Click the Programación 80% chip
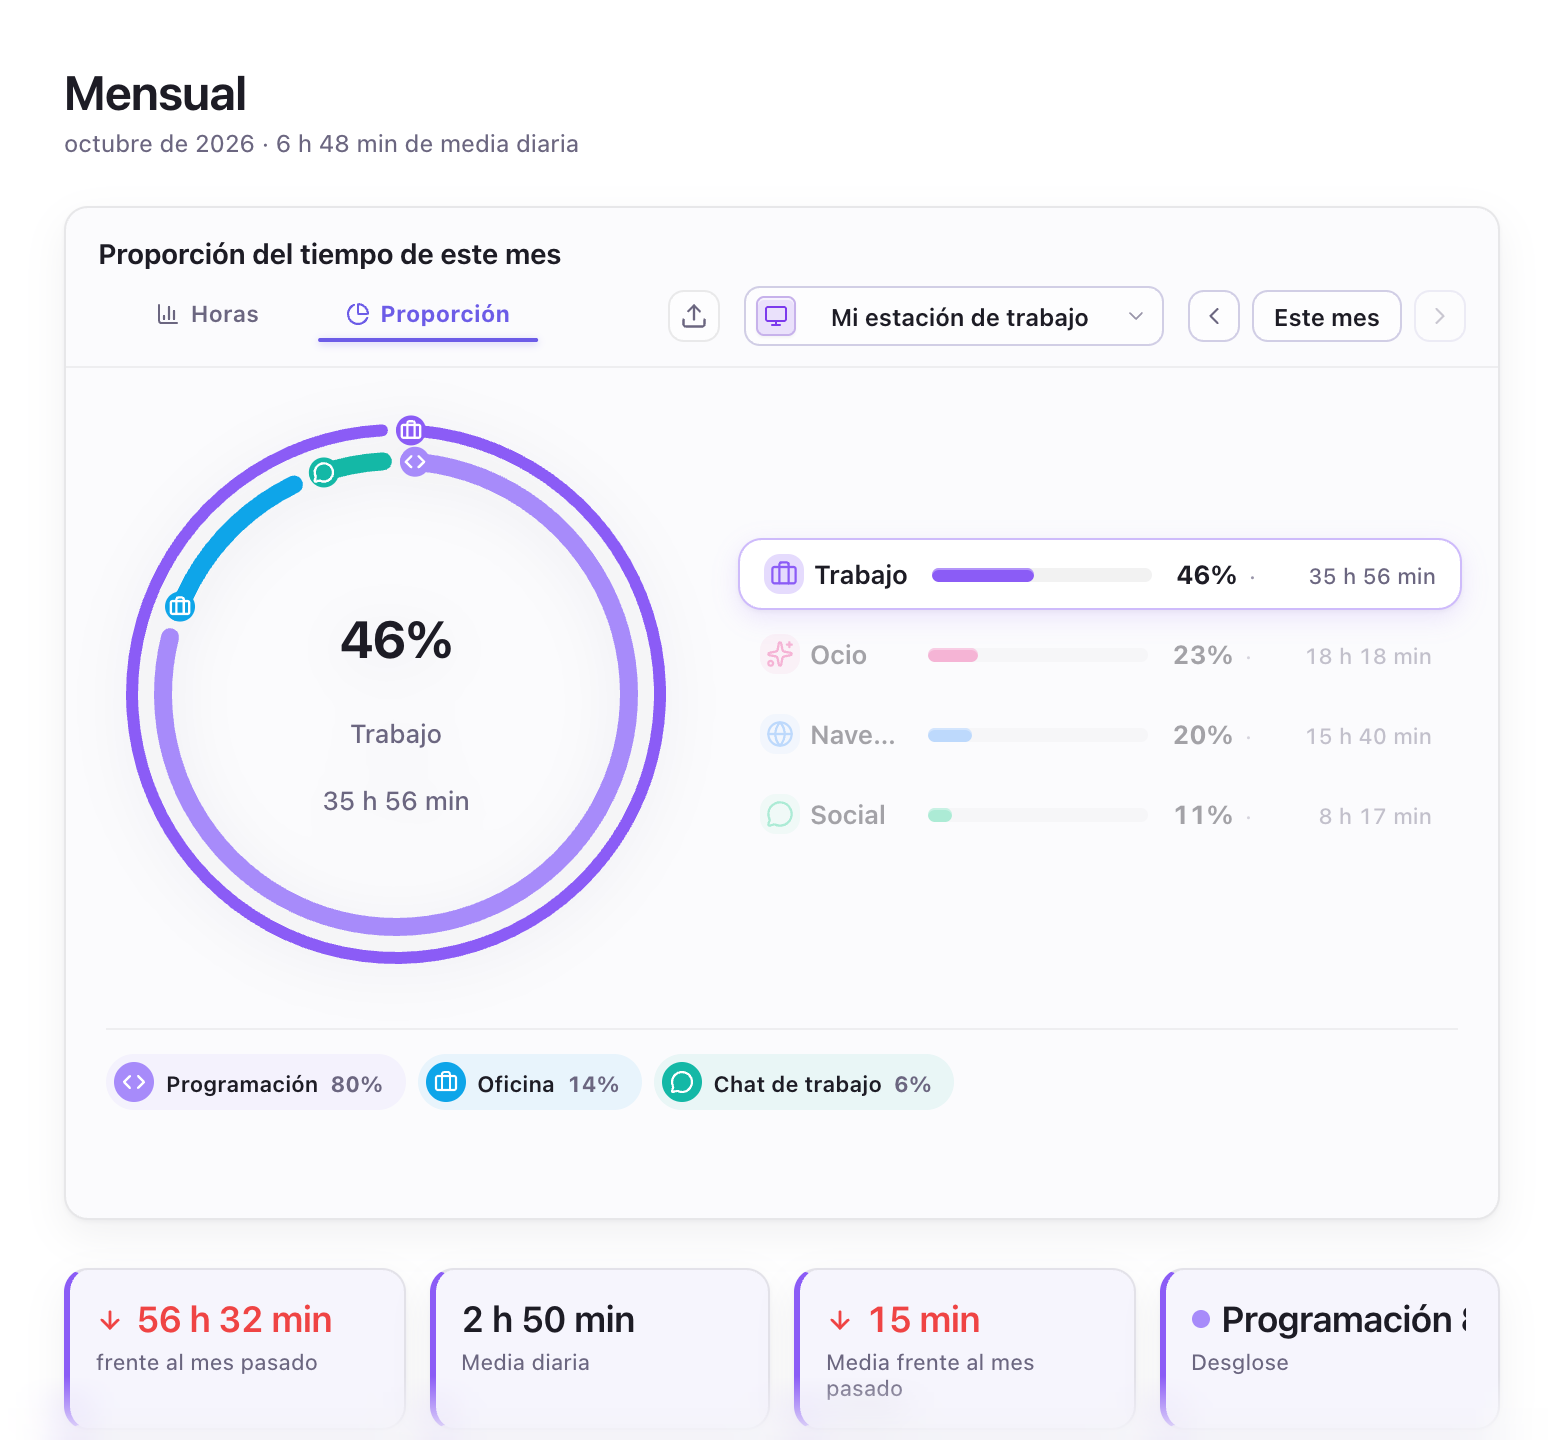 click(x=255, y=1082)
